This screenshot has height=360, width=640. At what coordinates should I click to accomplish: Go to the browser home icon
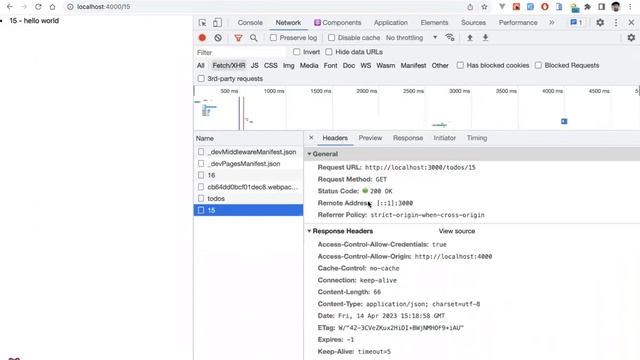point(52,7)
